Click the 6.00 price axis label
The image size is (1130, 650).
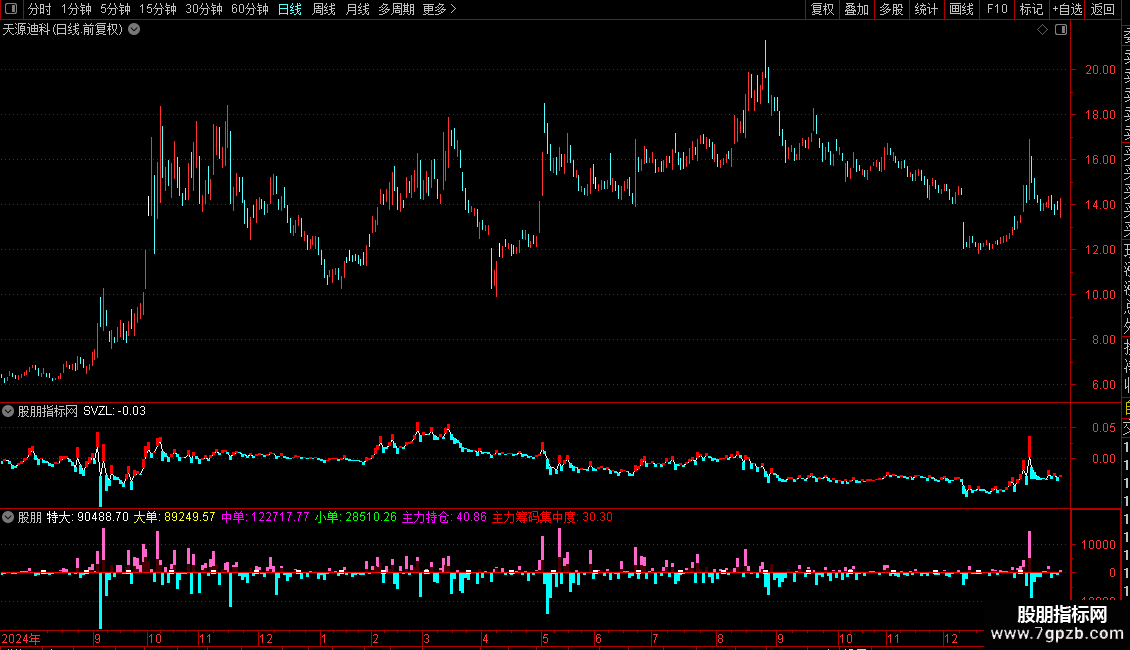pos(1103,385)
